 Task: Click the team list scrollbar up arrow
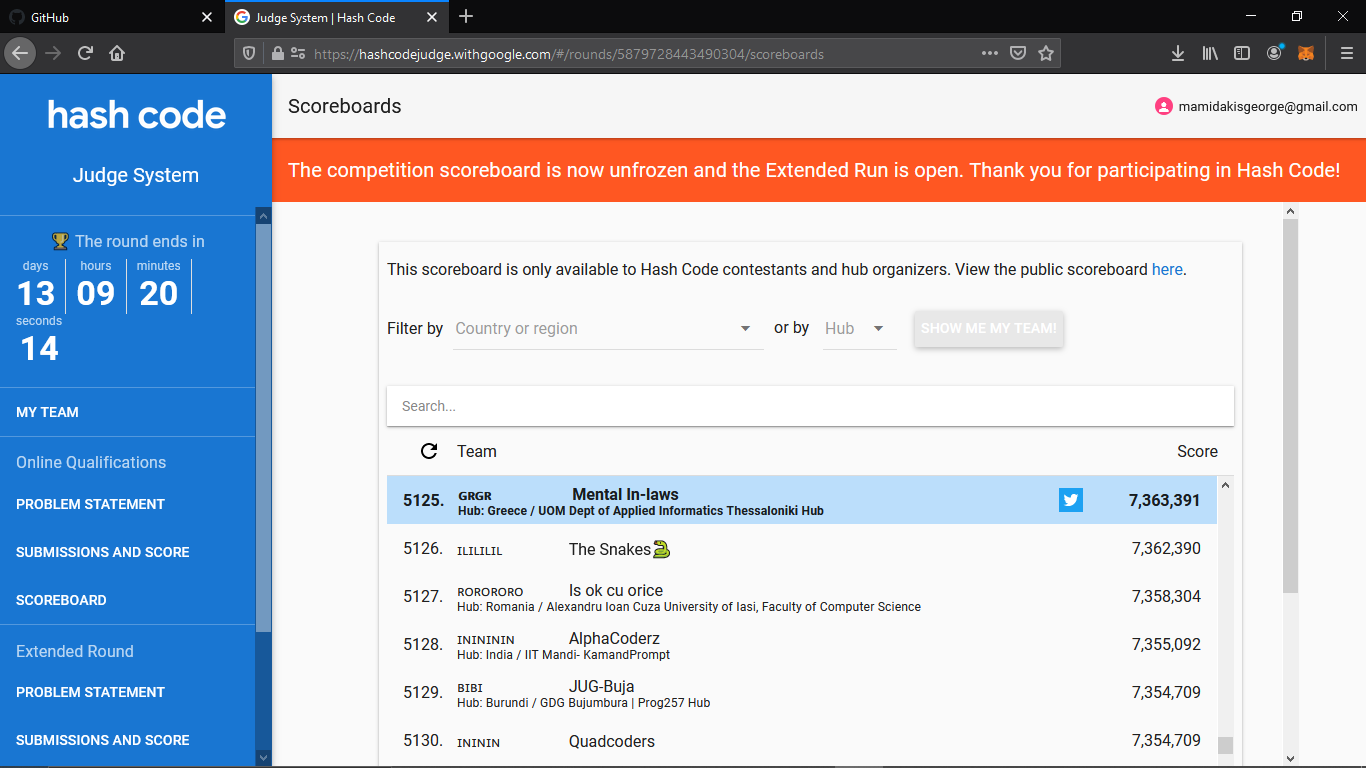[1225, 484]
